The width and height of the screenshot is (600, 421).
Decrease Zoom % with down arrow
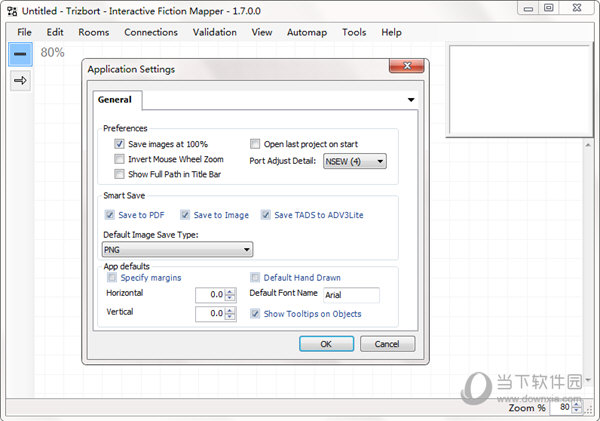tap(577, 410)
